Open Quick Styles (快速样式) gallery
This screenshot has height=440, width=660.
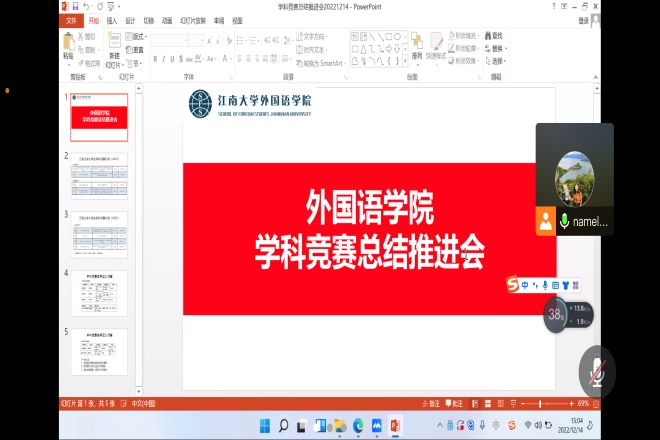(x=437, y=44)
